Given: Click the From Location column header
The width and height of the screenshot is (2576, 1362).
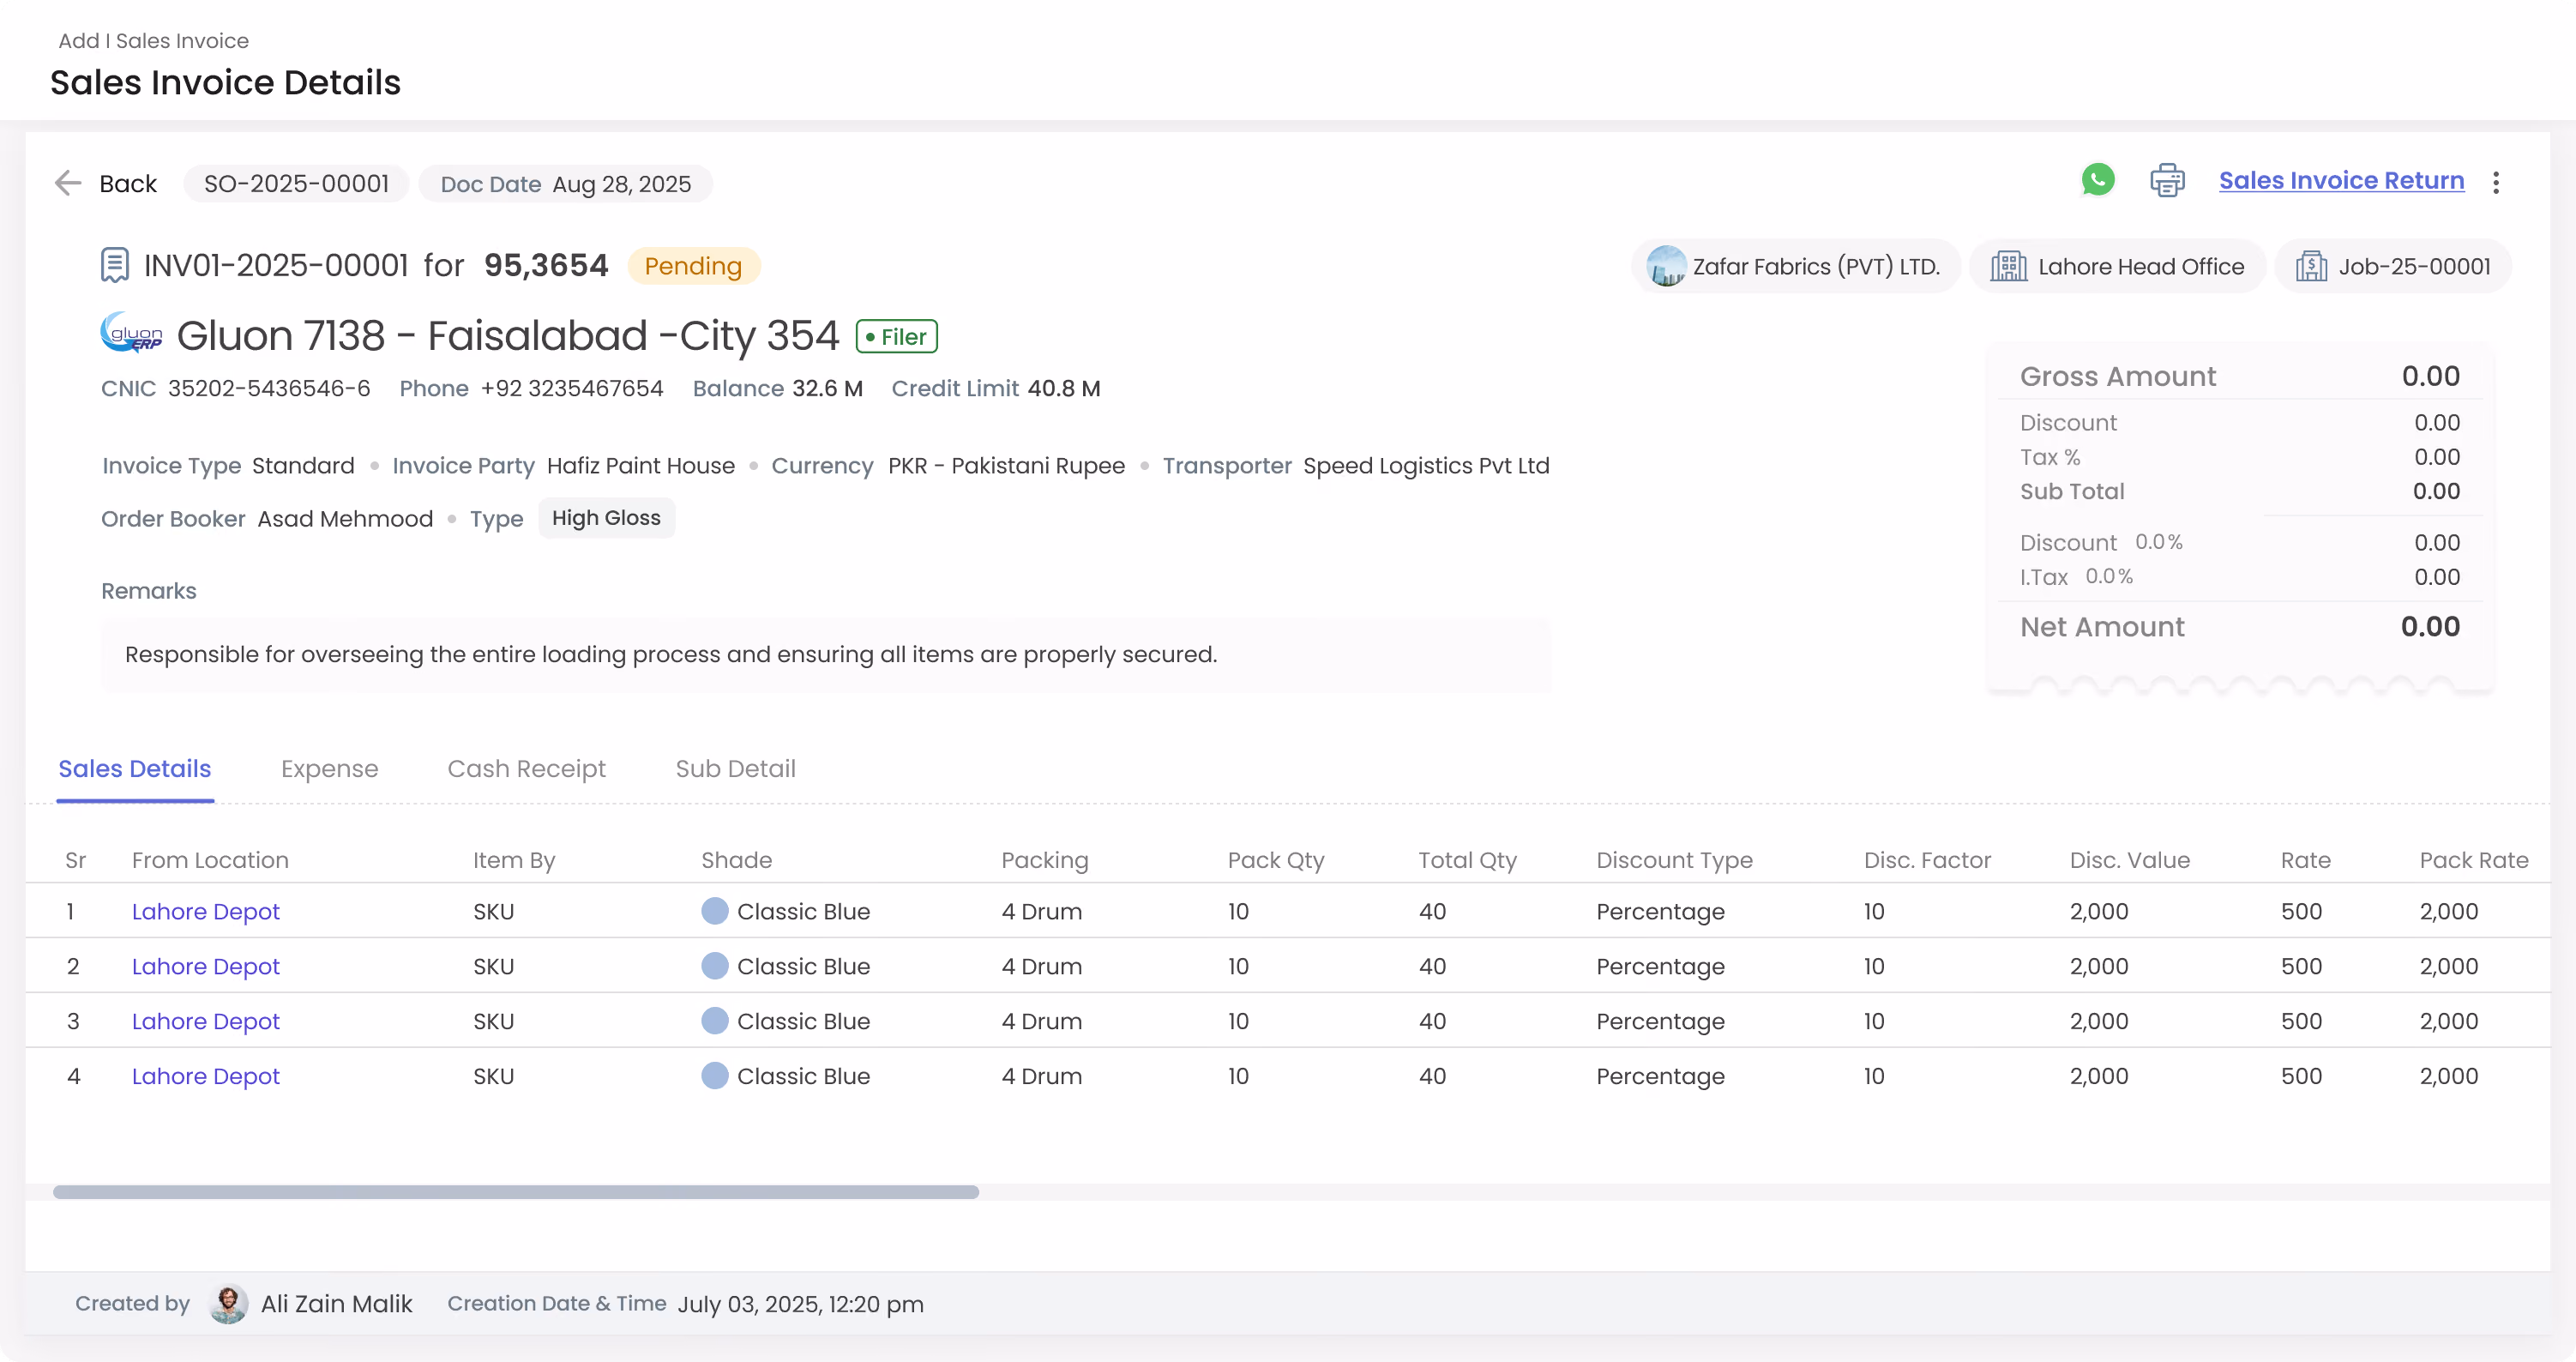Looking at the screenshot, I should (210, 860).
